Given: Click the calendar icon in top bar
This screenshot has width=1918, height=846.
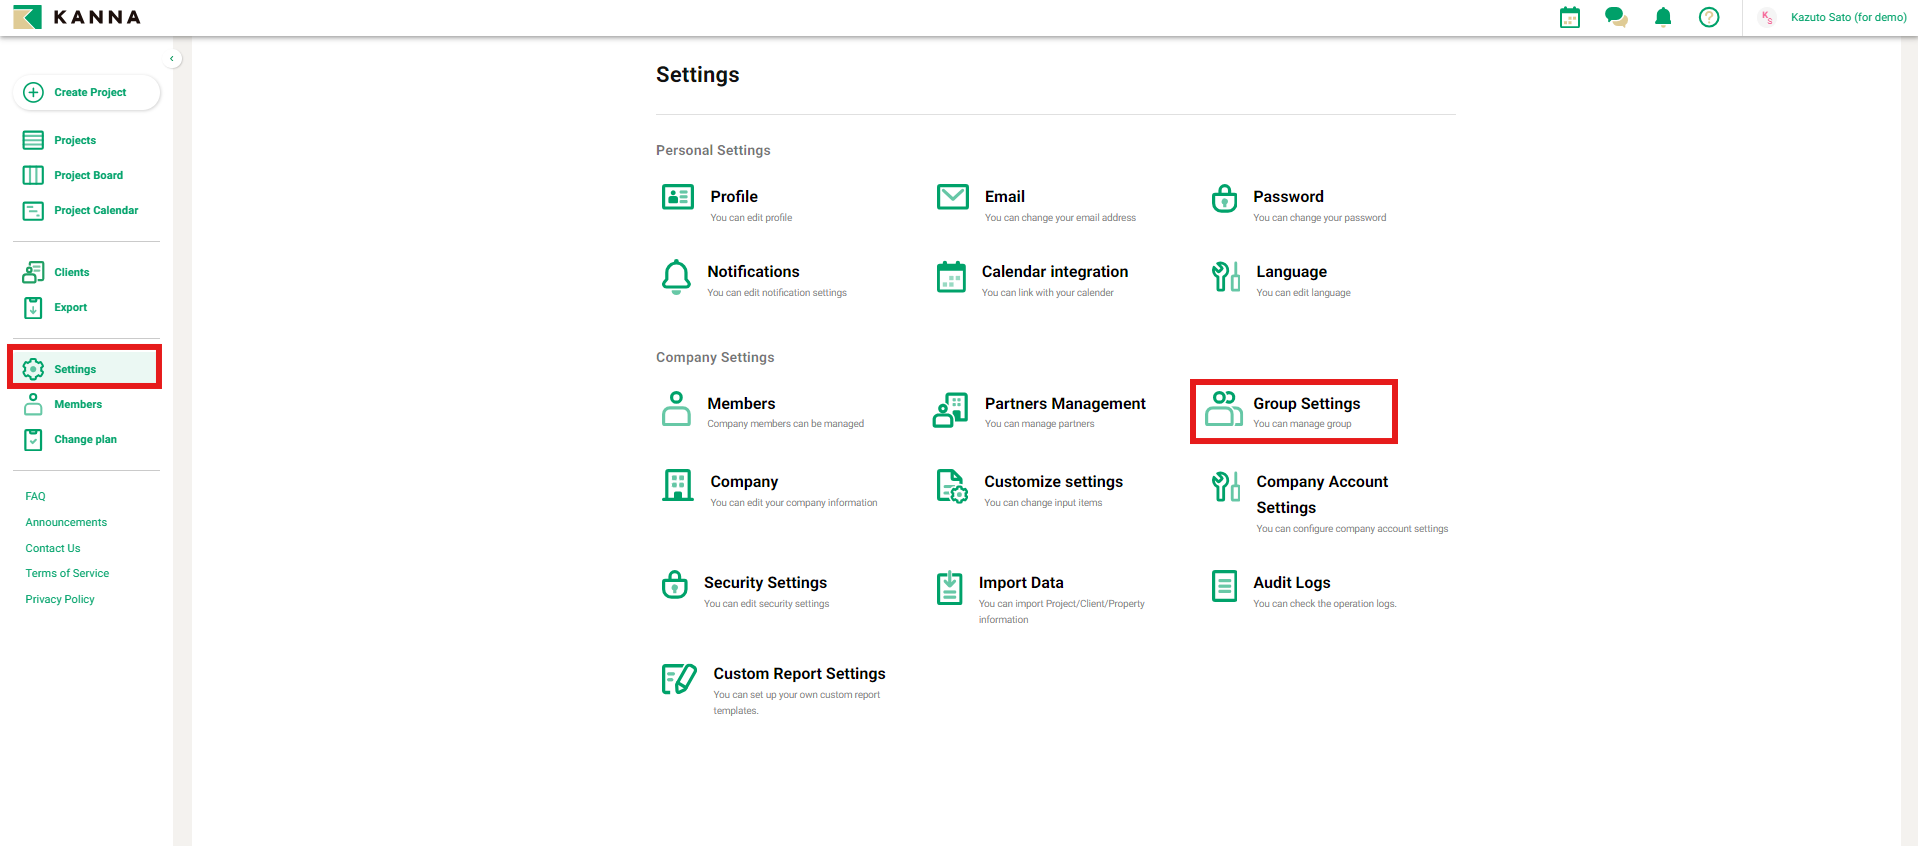Looking at the screenshot, I should pos(1570,17).
